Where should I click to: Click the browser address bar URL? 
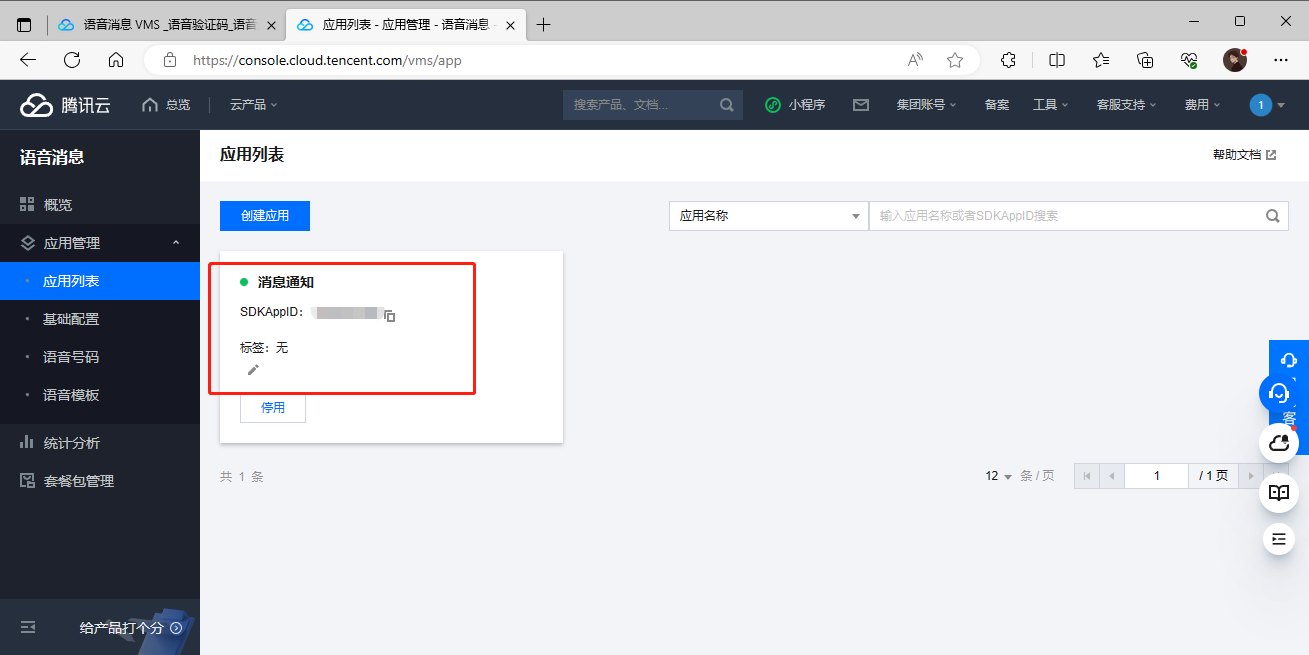(327, 60)
